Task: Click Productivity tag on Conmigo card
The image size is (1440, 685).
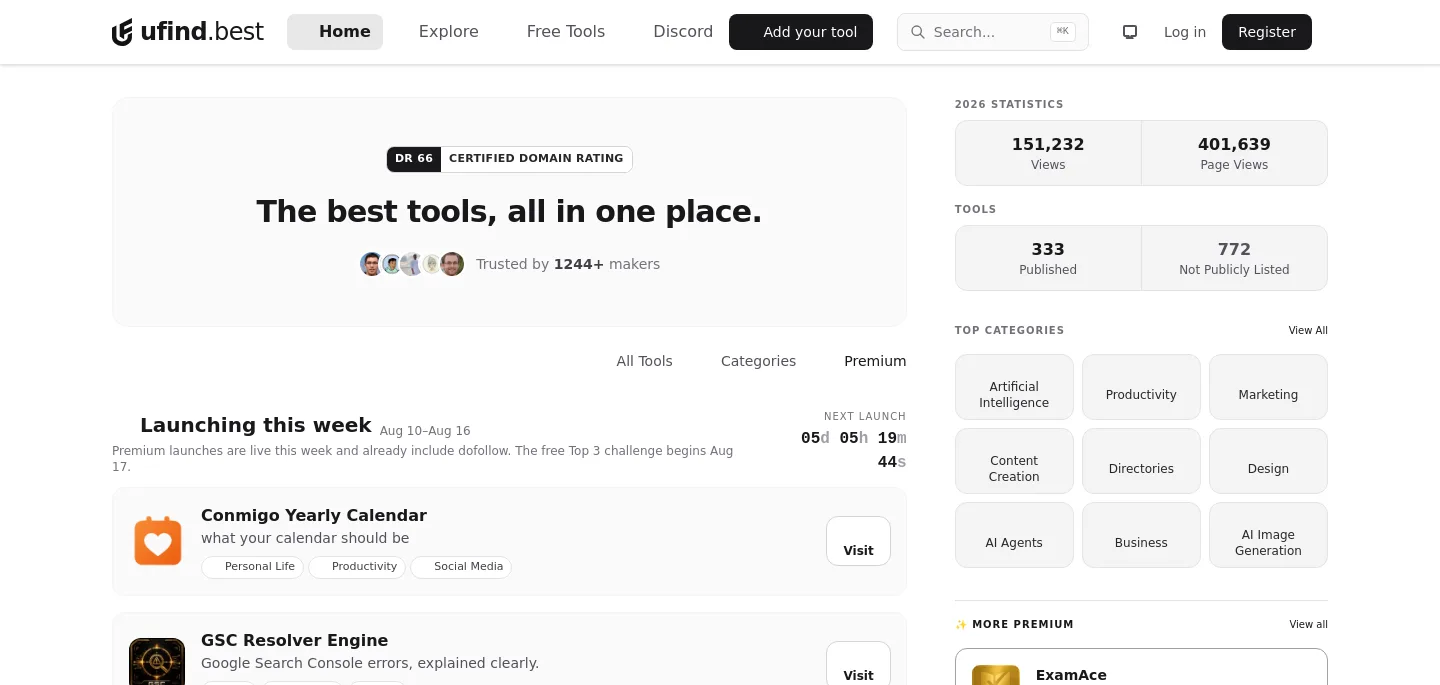Action: [357, 567]
